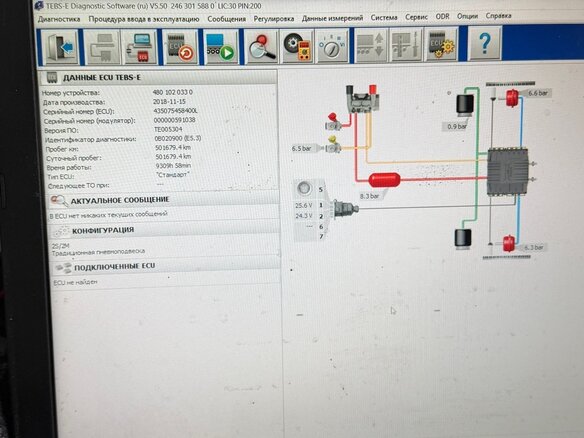The image size is (584, 438).
Task: Click the ПОДКЛЮЧЕННЫЕ ECU section header
Action: pos(167,266)
